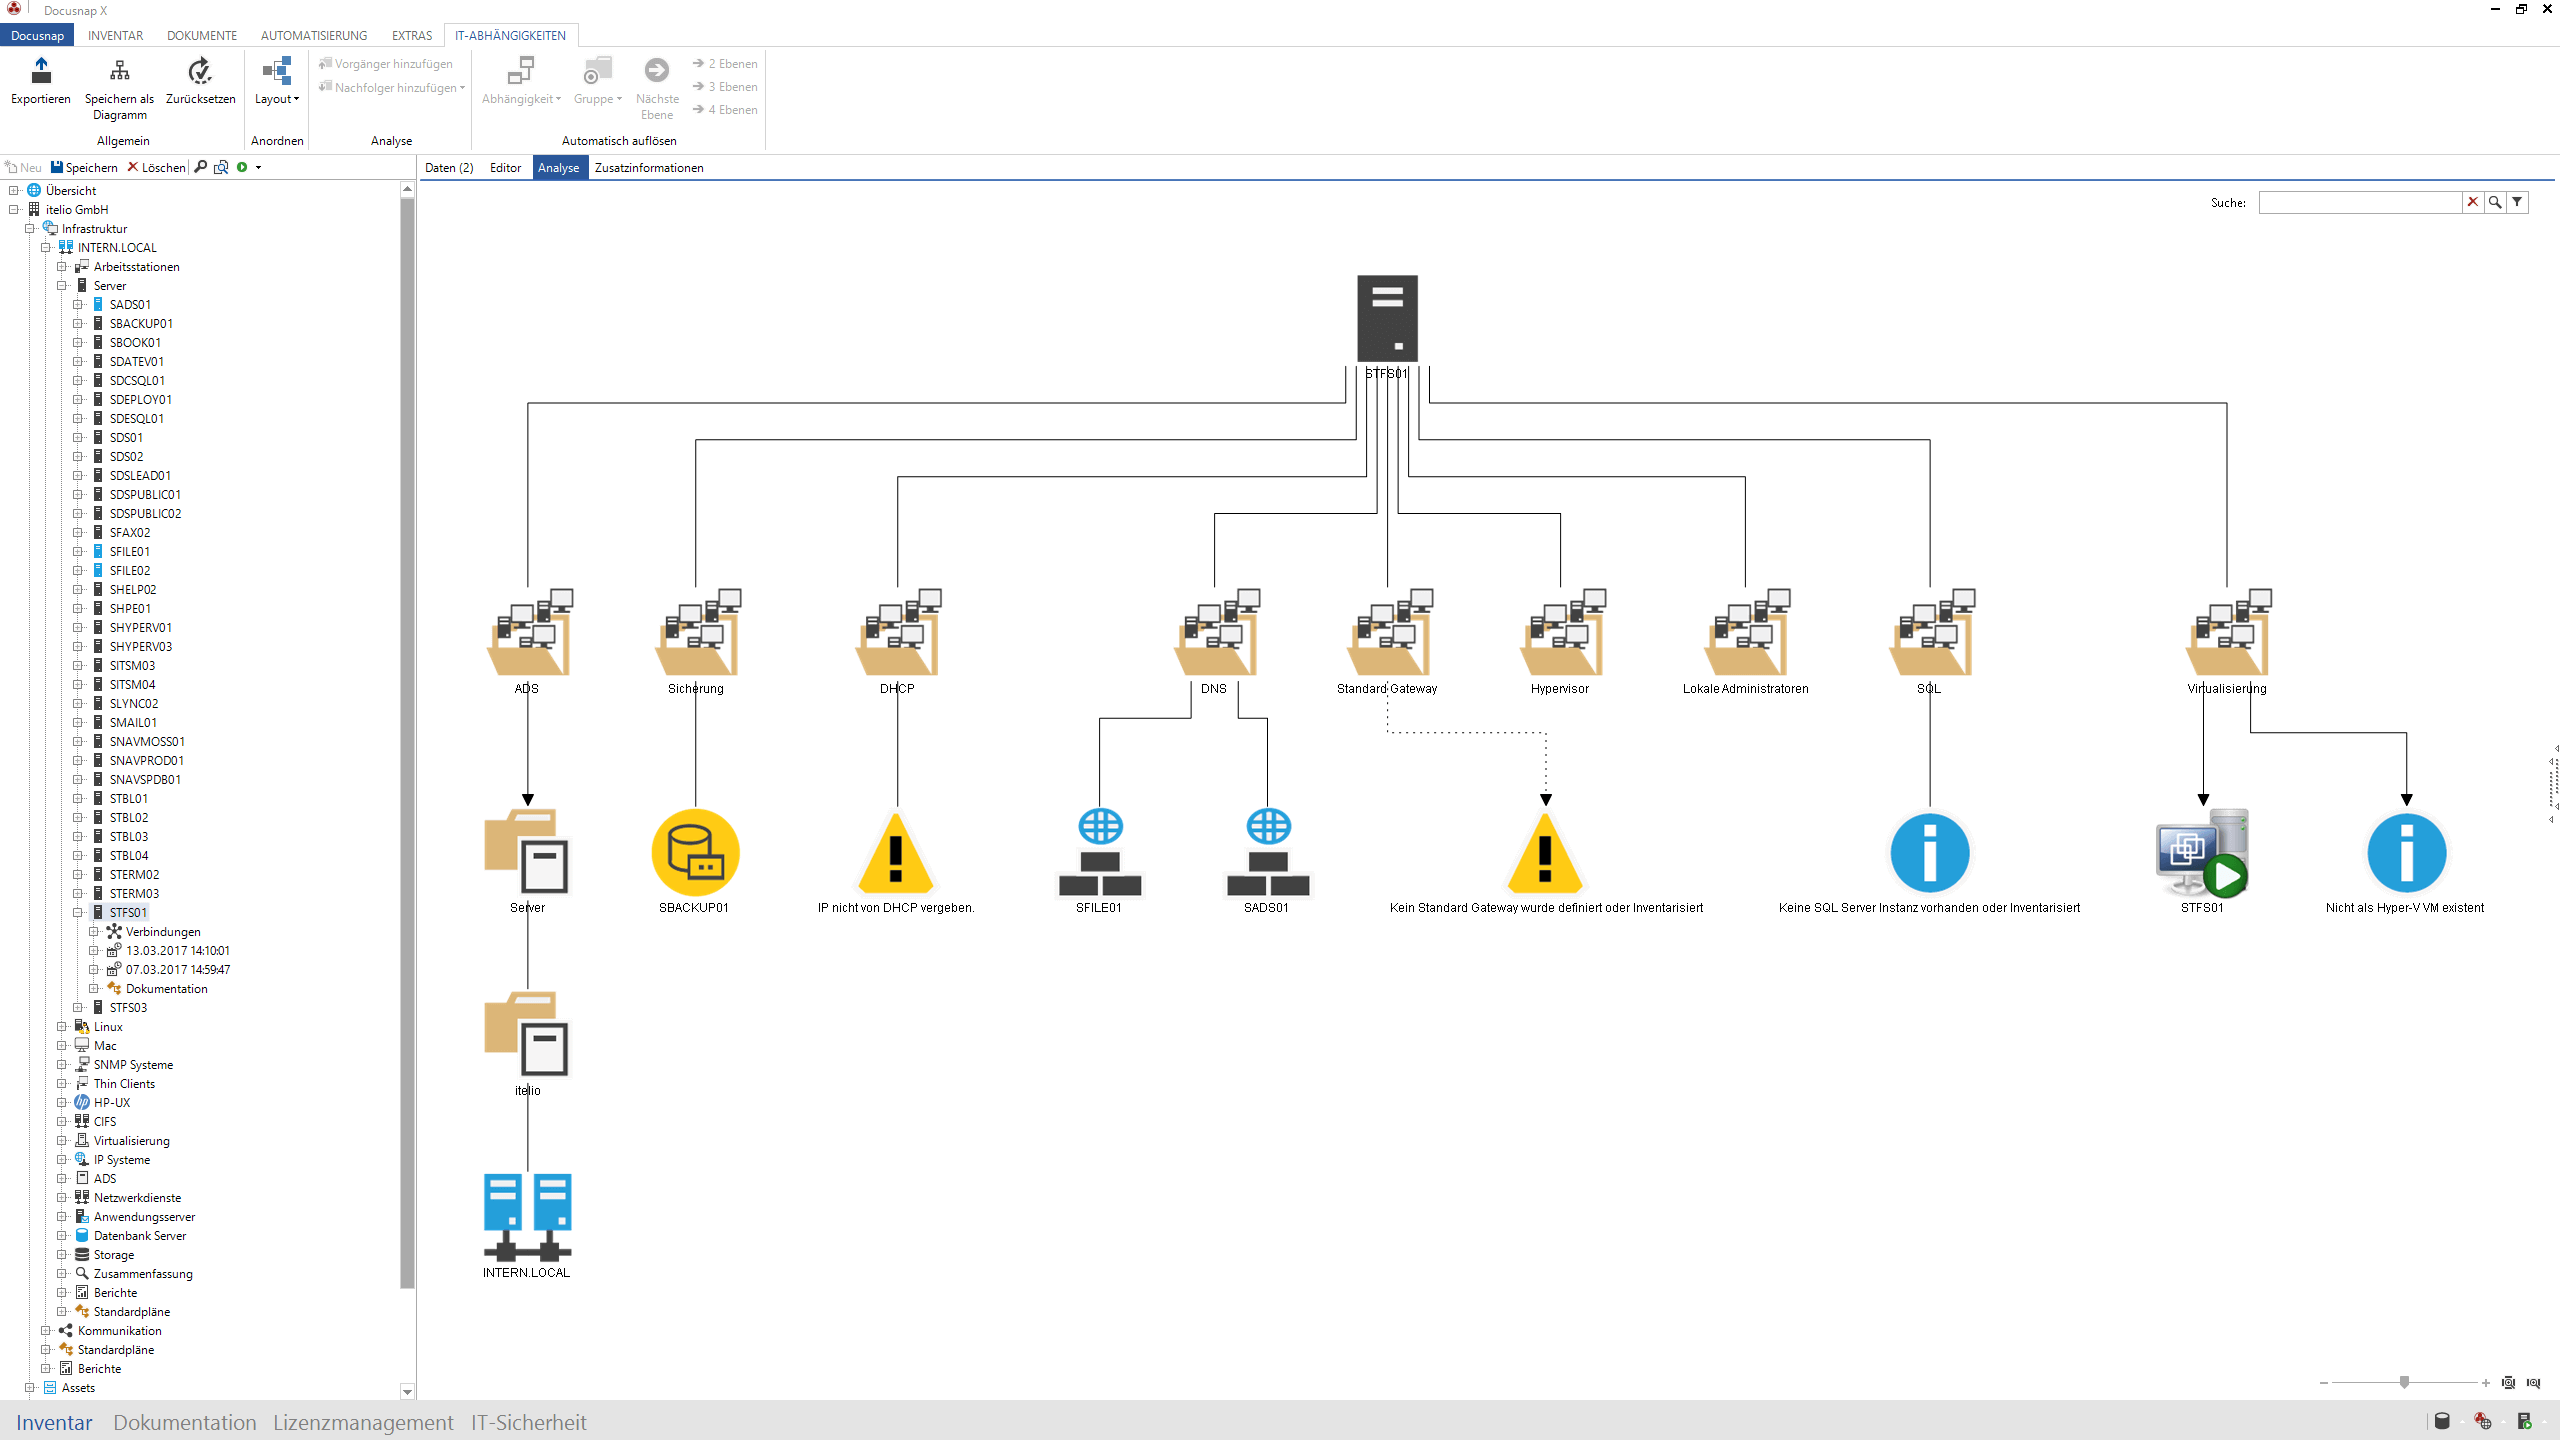Select the SBACKUP01 backup node
The image size is (2560, 1440).
tap(695, 852)
